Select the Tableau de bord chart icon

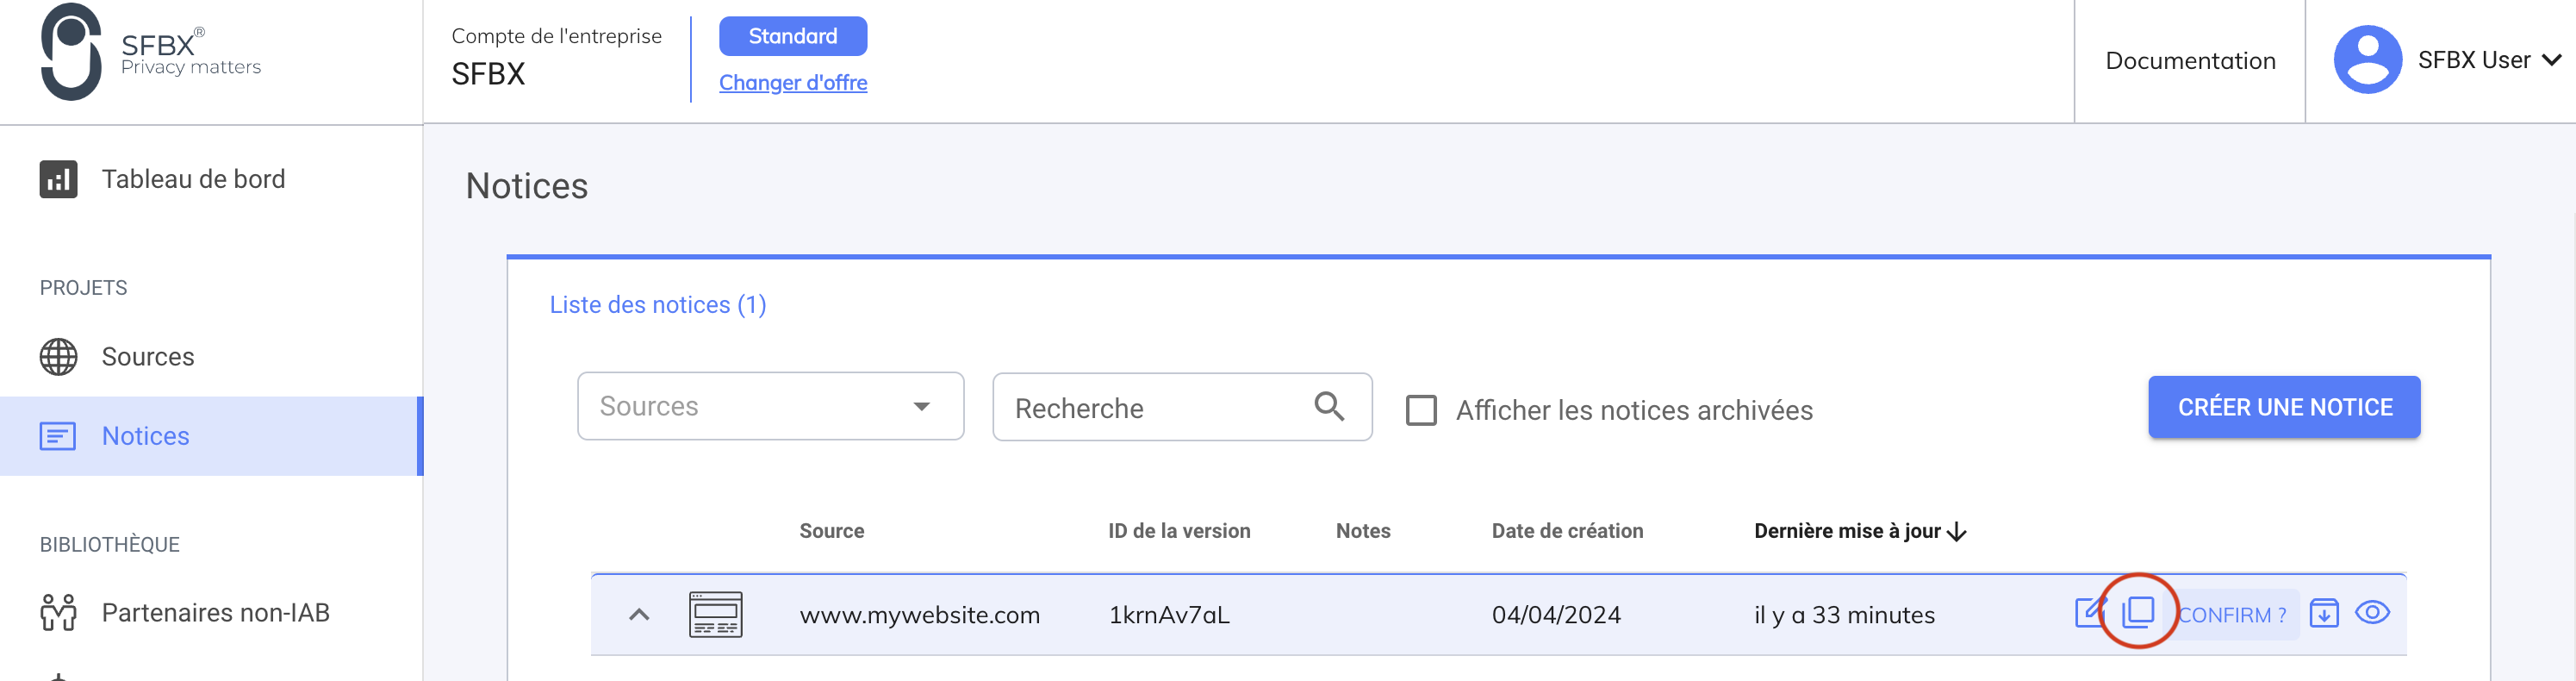tap(57, 179)
